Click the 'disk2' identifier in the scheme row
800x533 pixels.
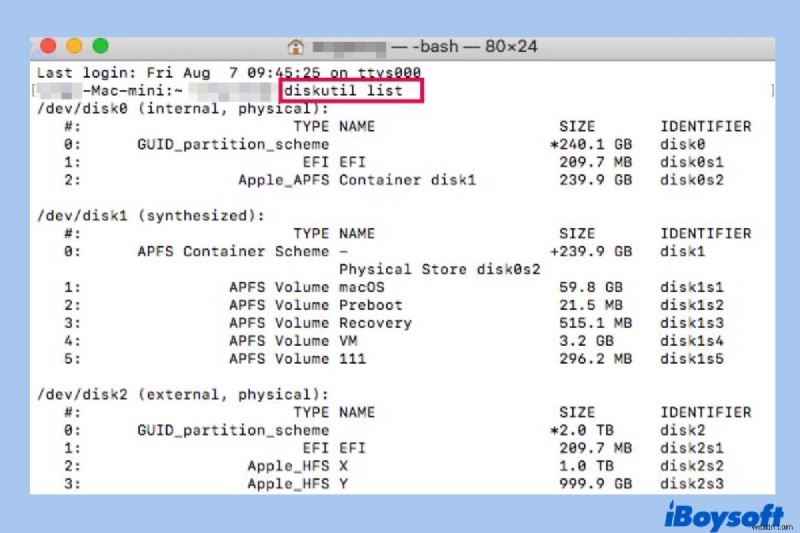(682, 430)
